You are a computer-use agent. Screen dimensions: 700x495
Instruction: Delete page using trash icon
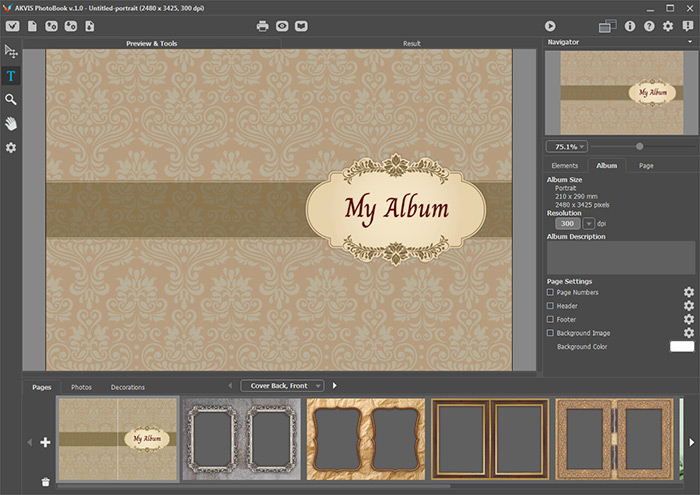pos(45,482)
